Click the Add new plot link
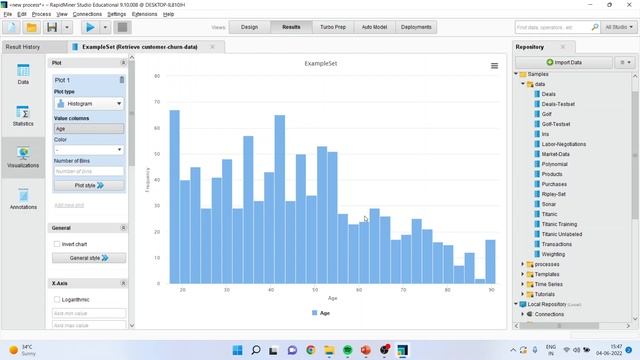Viewport: 640px width, 360px height. click(x=69, y=205)
